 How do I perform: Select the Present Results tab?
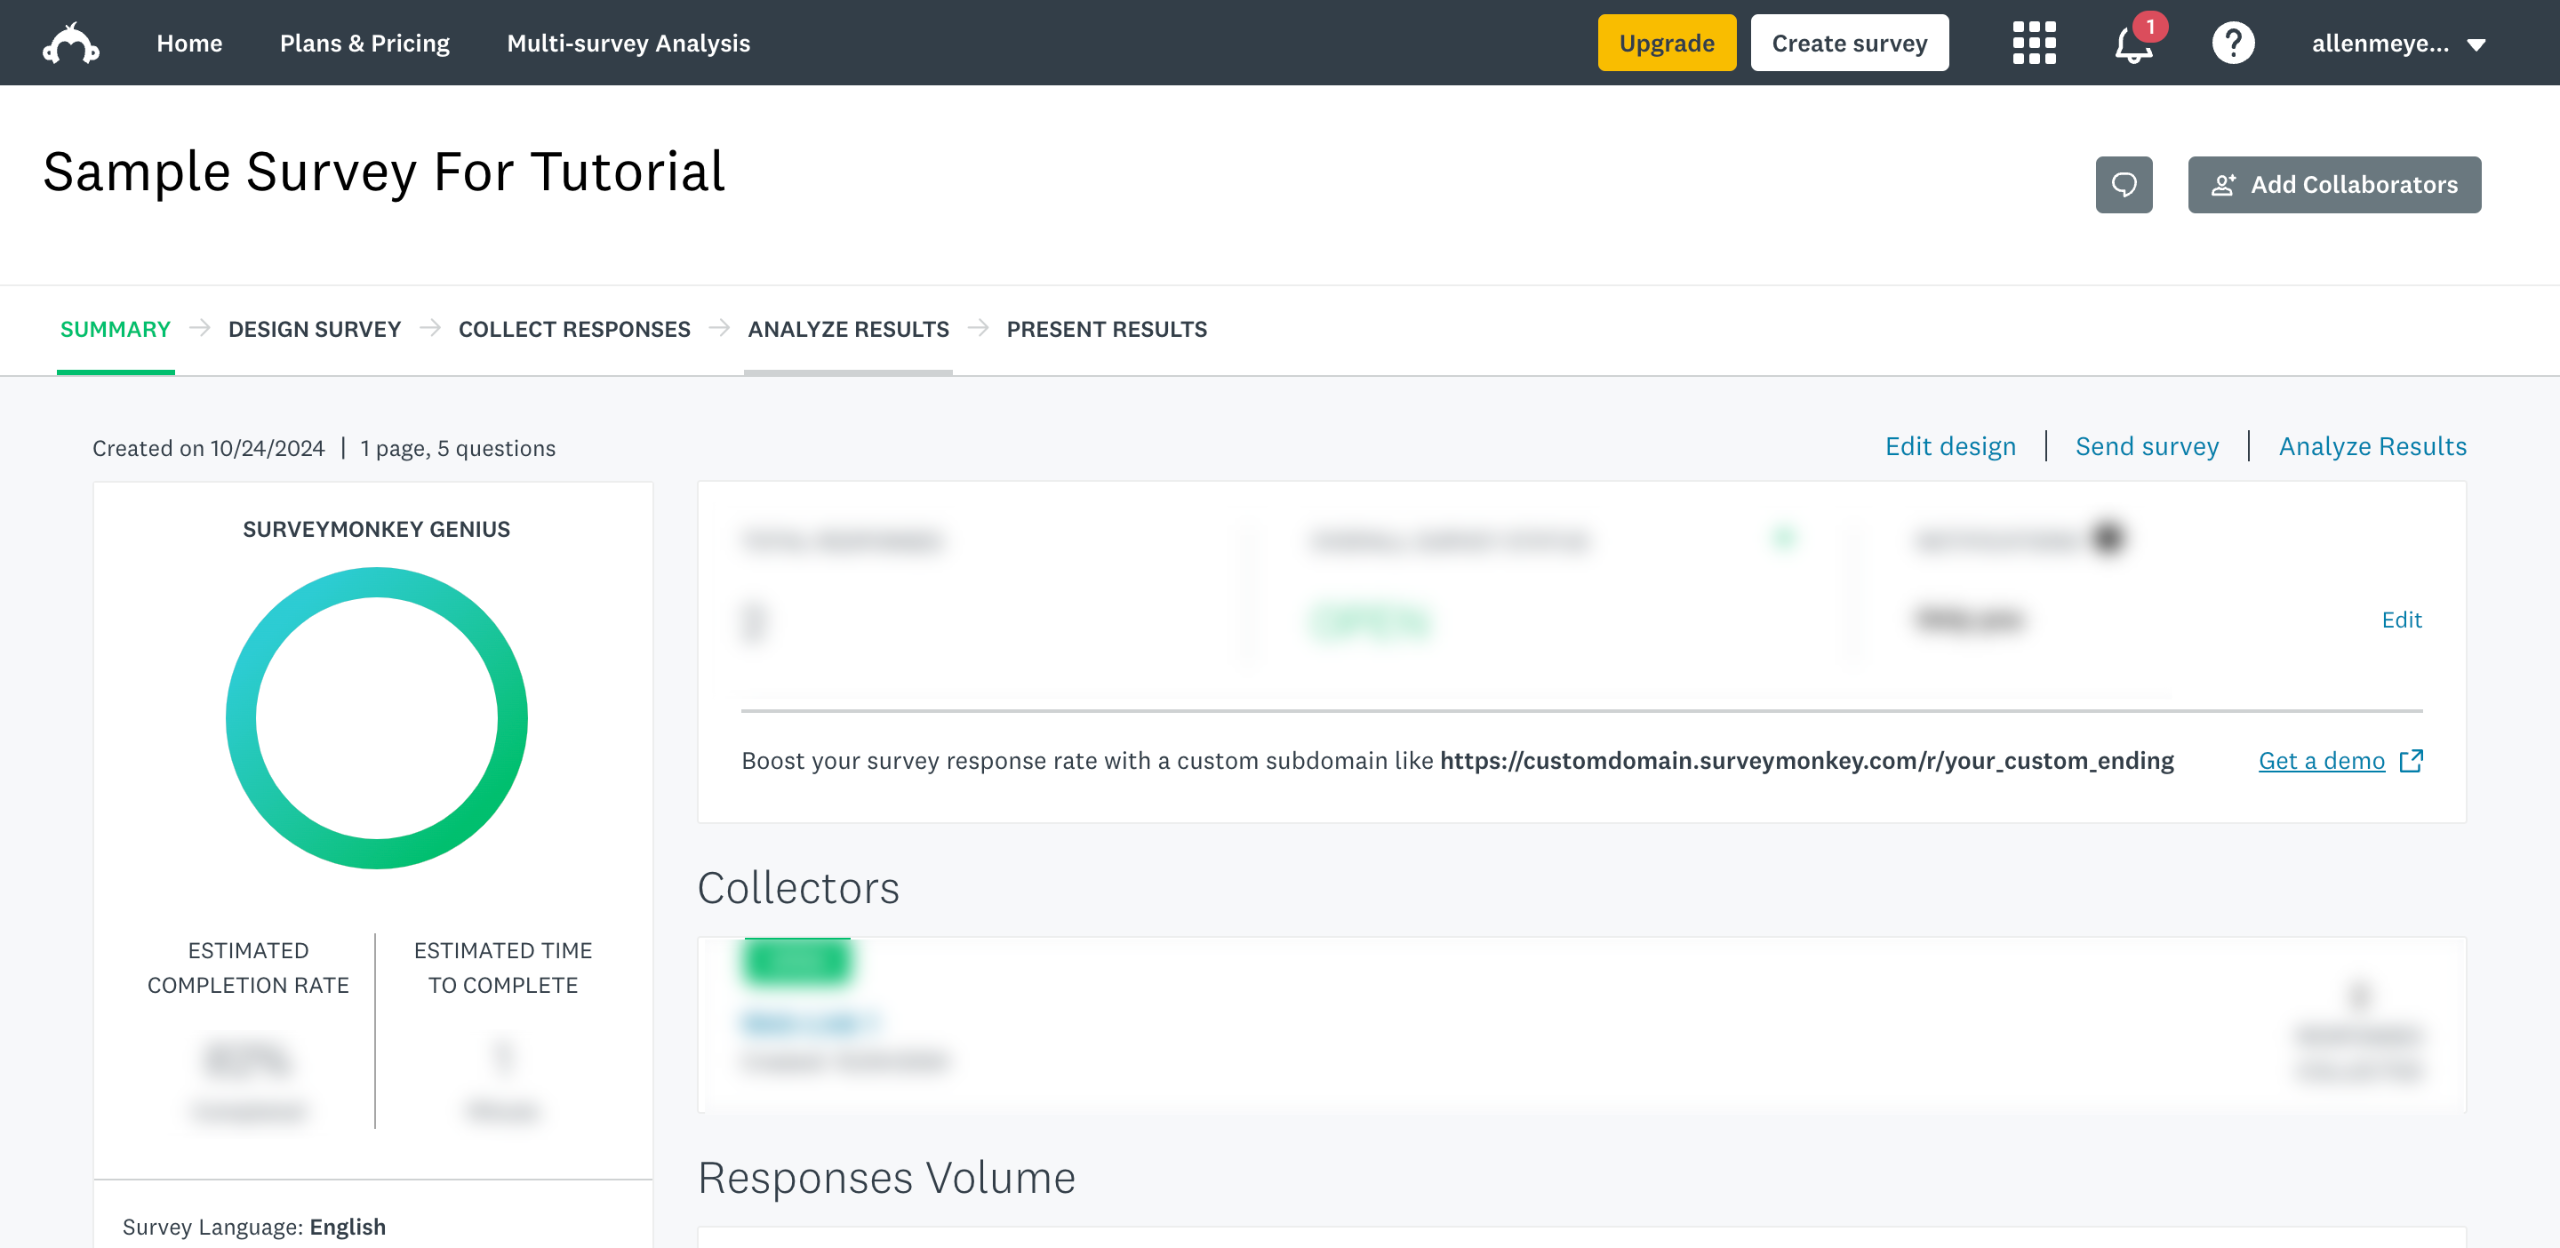pyautogui.click(x=1106, y=329)
